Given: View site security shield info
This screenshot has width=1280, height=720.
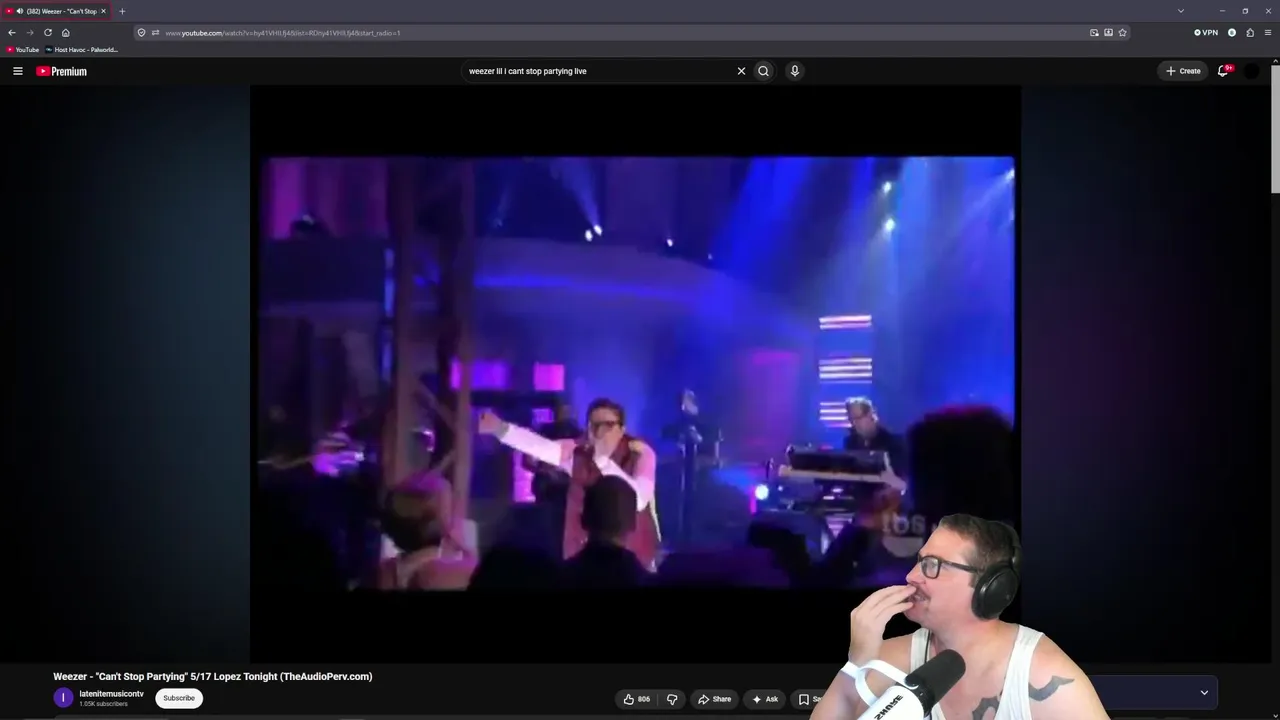Looking at the screenshot, I should click(142, 33).
